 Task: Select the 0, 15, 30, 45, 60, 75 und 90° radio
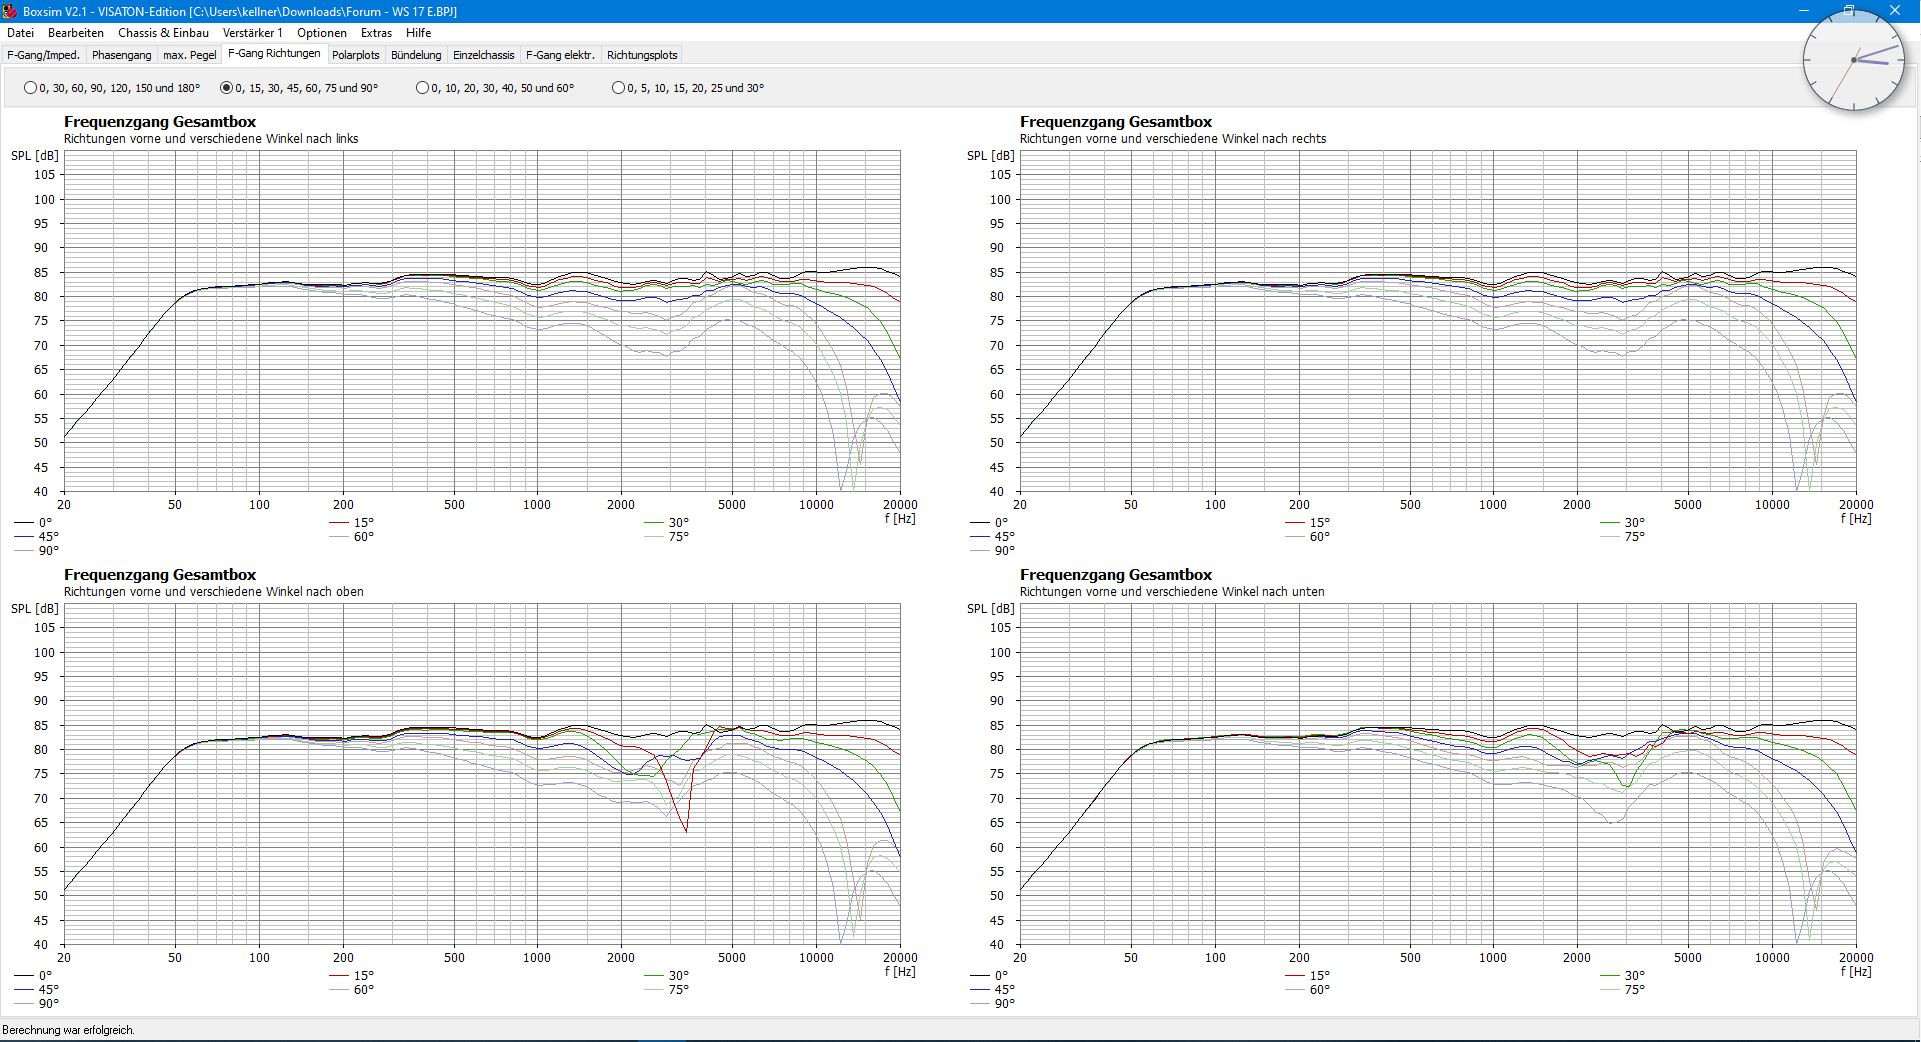[226, 88]
